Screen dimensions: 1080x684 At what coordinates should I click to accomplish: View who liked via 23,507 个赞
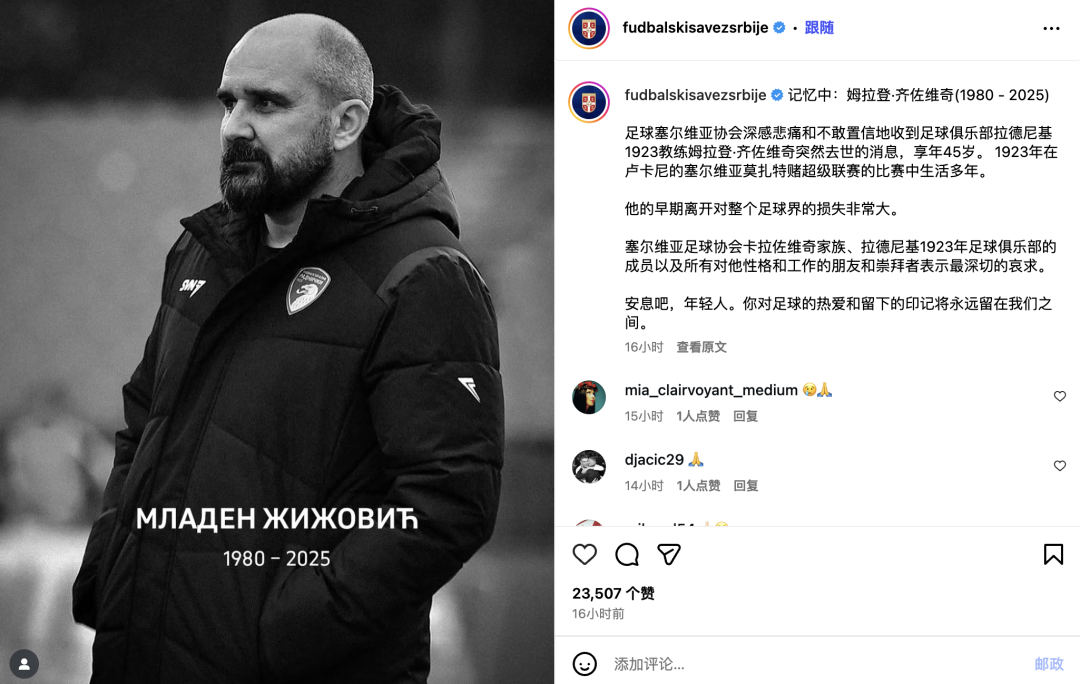(613, 593)
